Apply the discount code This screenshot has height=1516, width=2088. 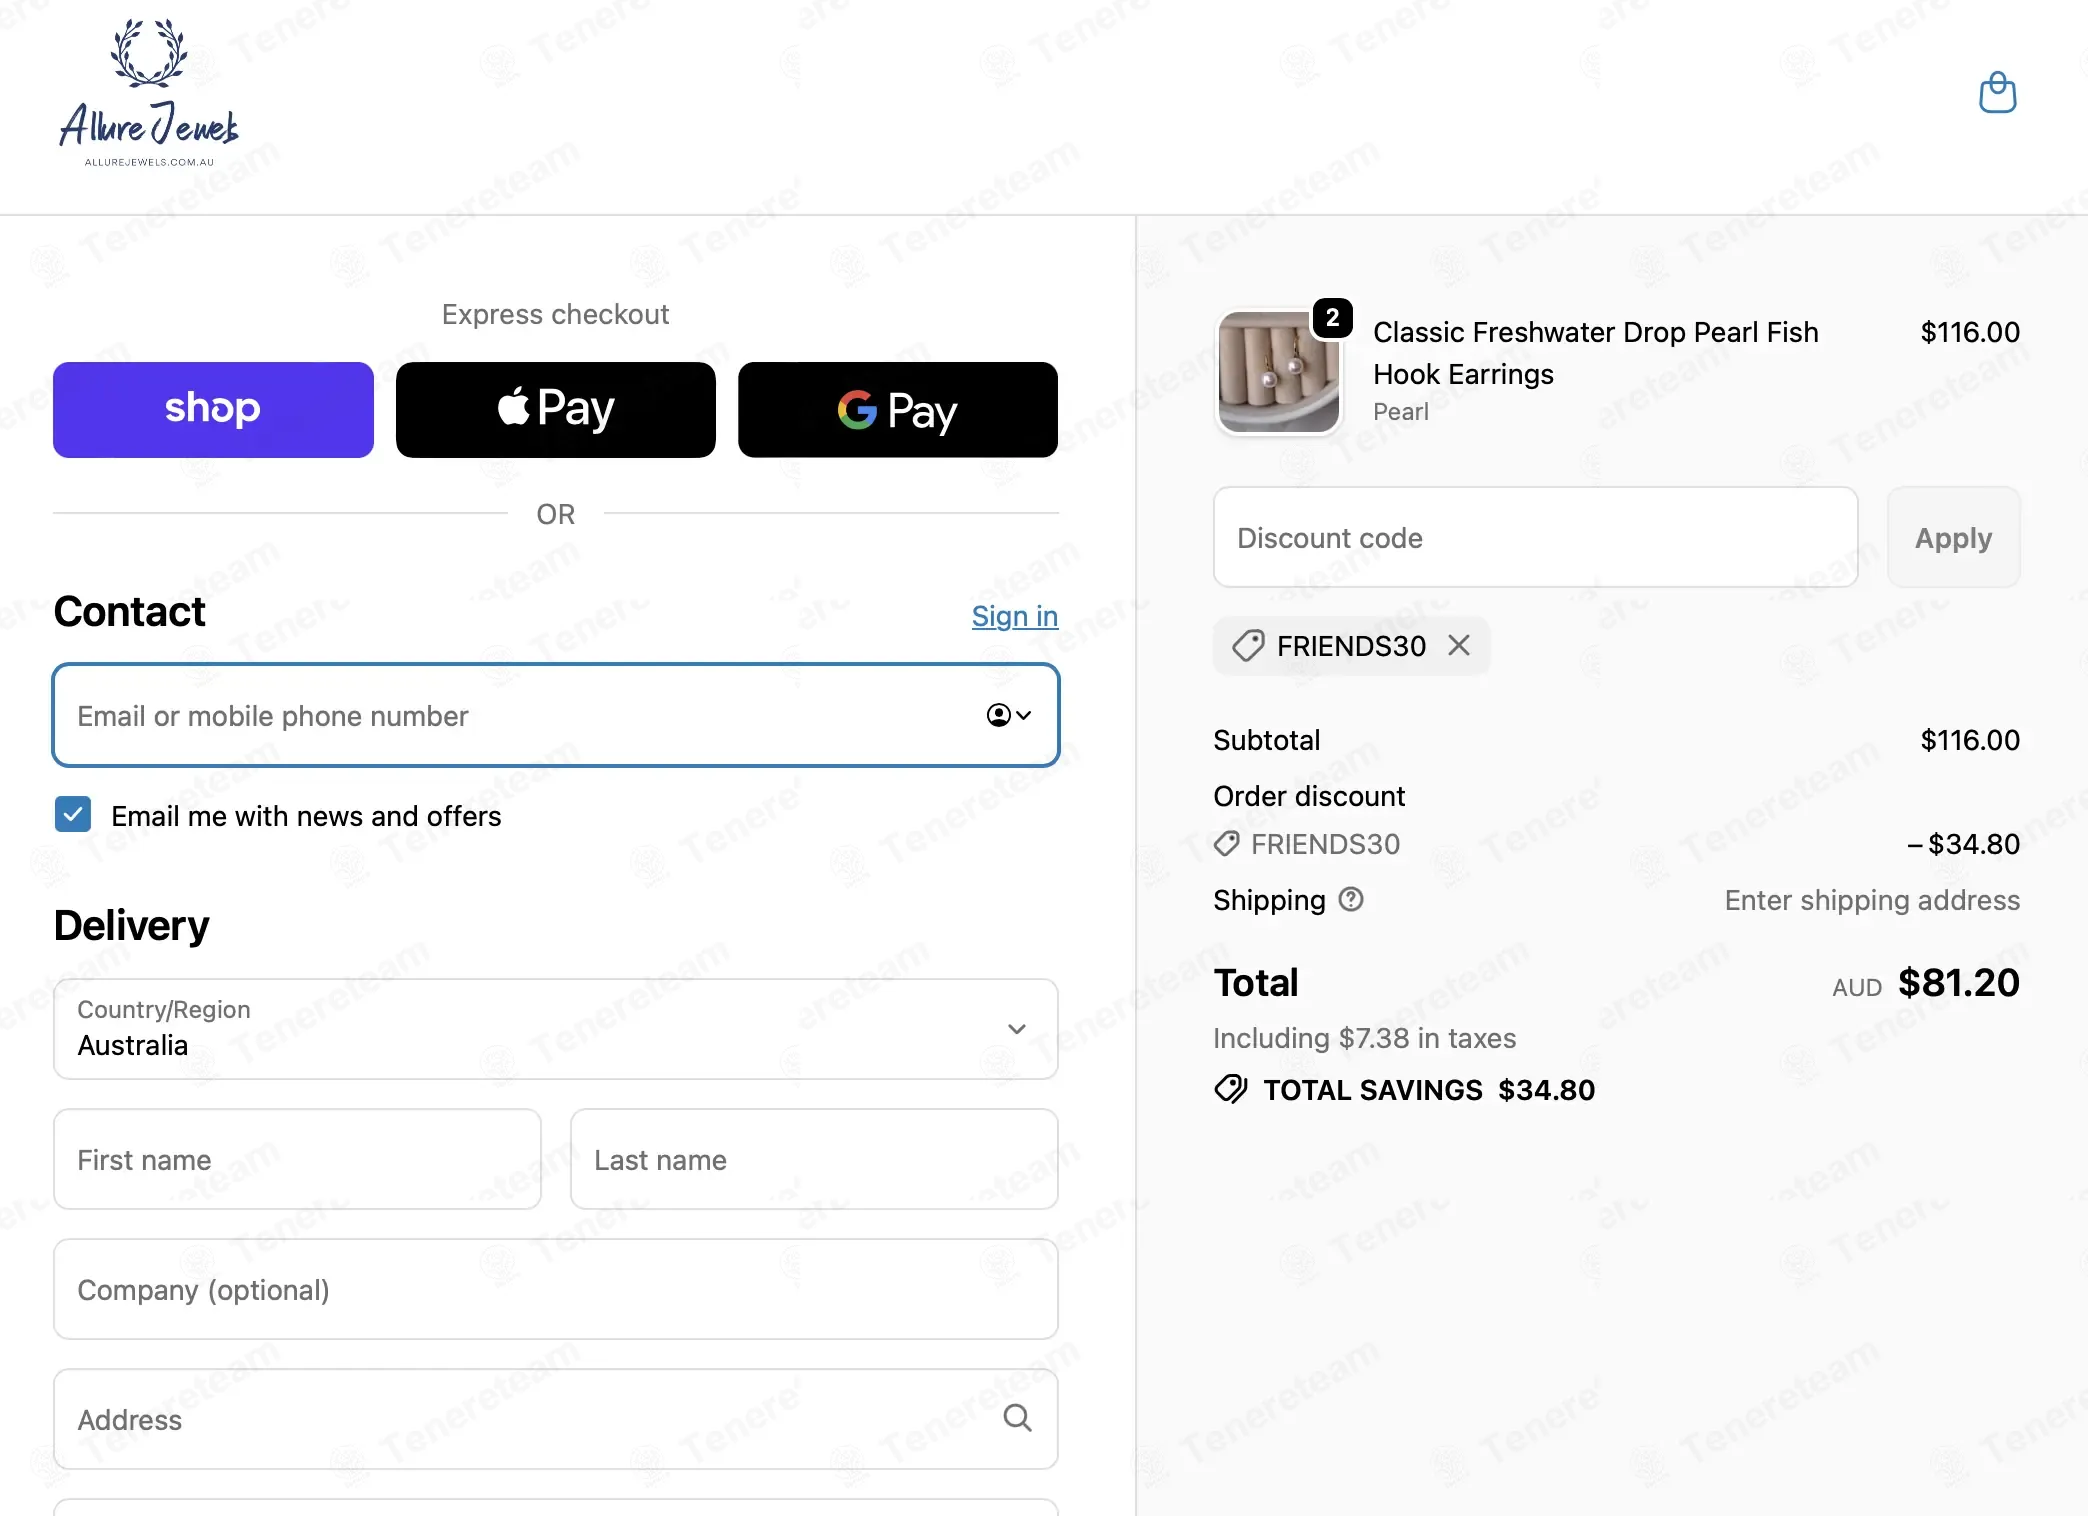tap(1953, 537)
